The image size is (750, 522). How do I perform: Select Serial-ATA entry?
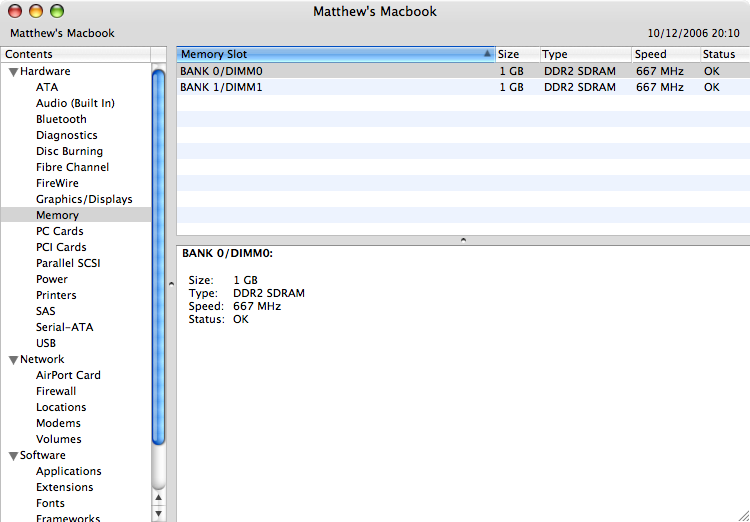click(65, 327)
